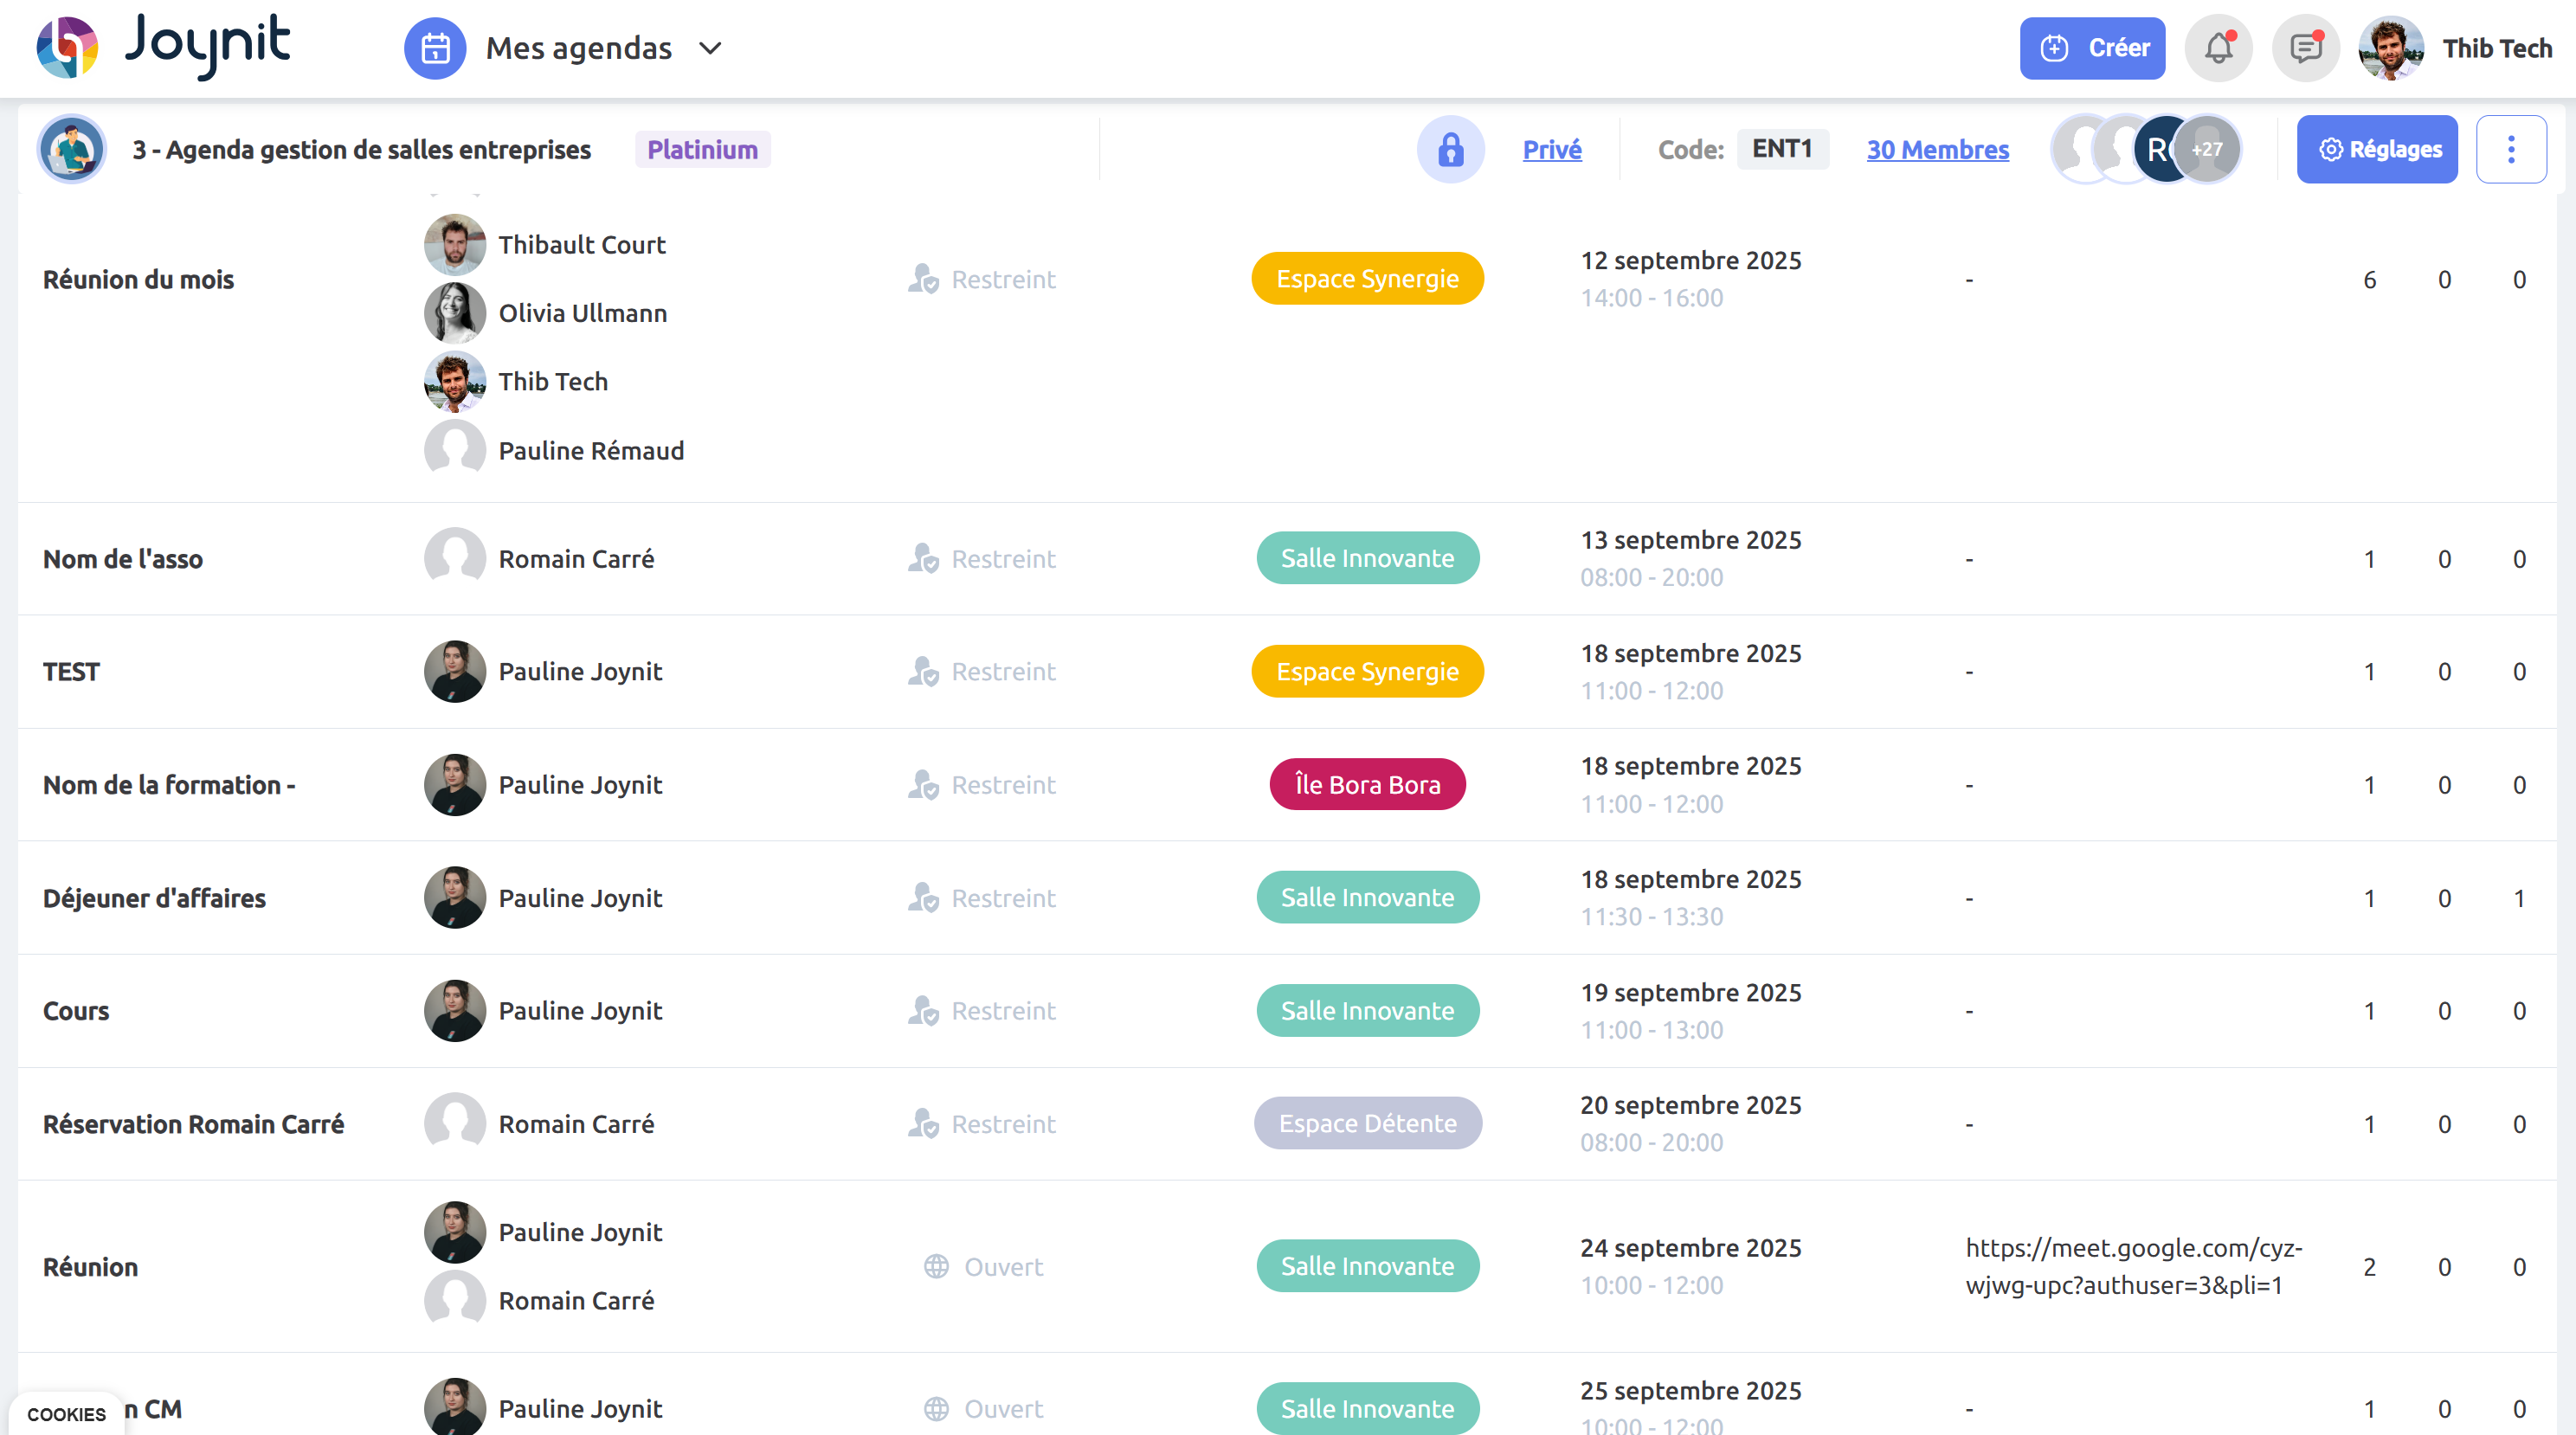Click the Restreint icon for Réunion du mois
This screenshot has width=2576, height=1435.
pos(923,279)
